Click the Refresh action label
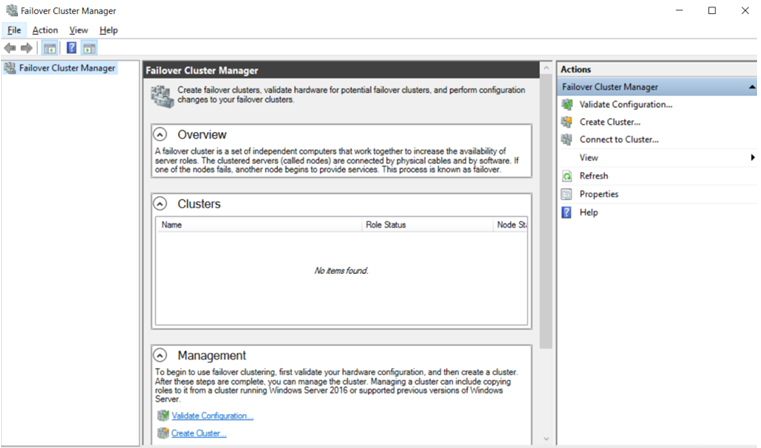This screenshot has height=448, width=761. (x=594, y=176)
